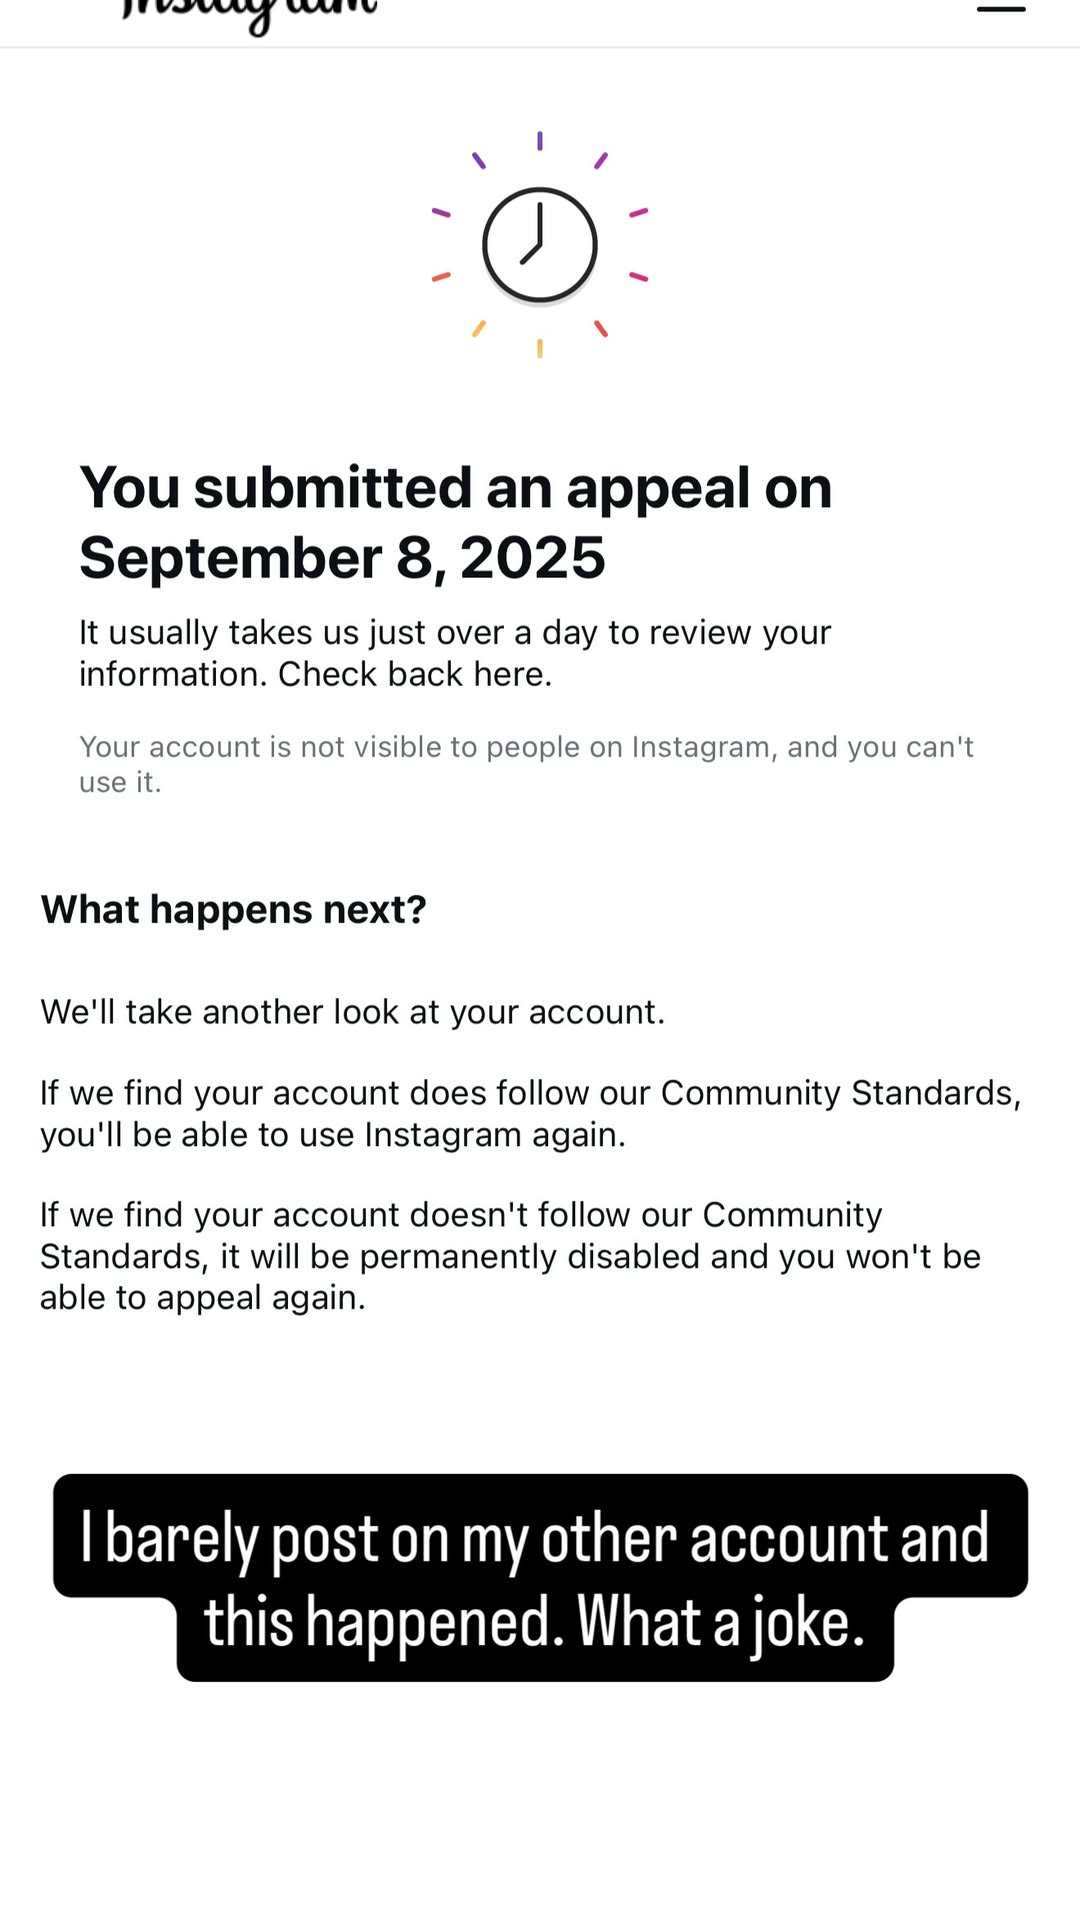Click the clock icon illustration
Screen dimensions: 1080x1919
[x=540, y=245]
